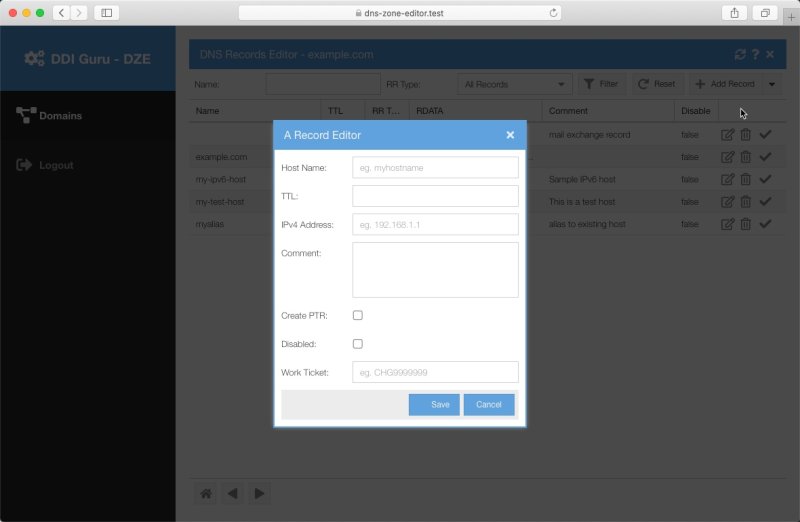Click the Save button in record editor
This screenshot has width=800, height=522.
point(434,405)
